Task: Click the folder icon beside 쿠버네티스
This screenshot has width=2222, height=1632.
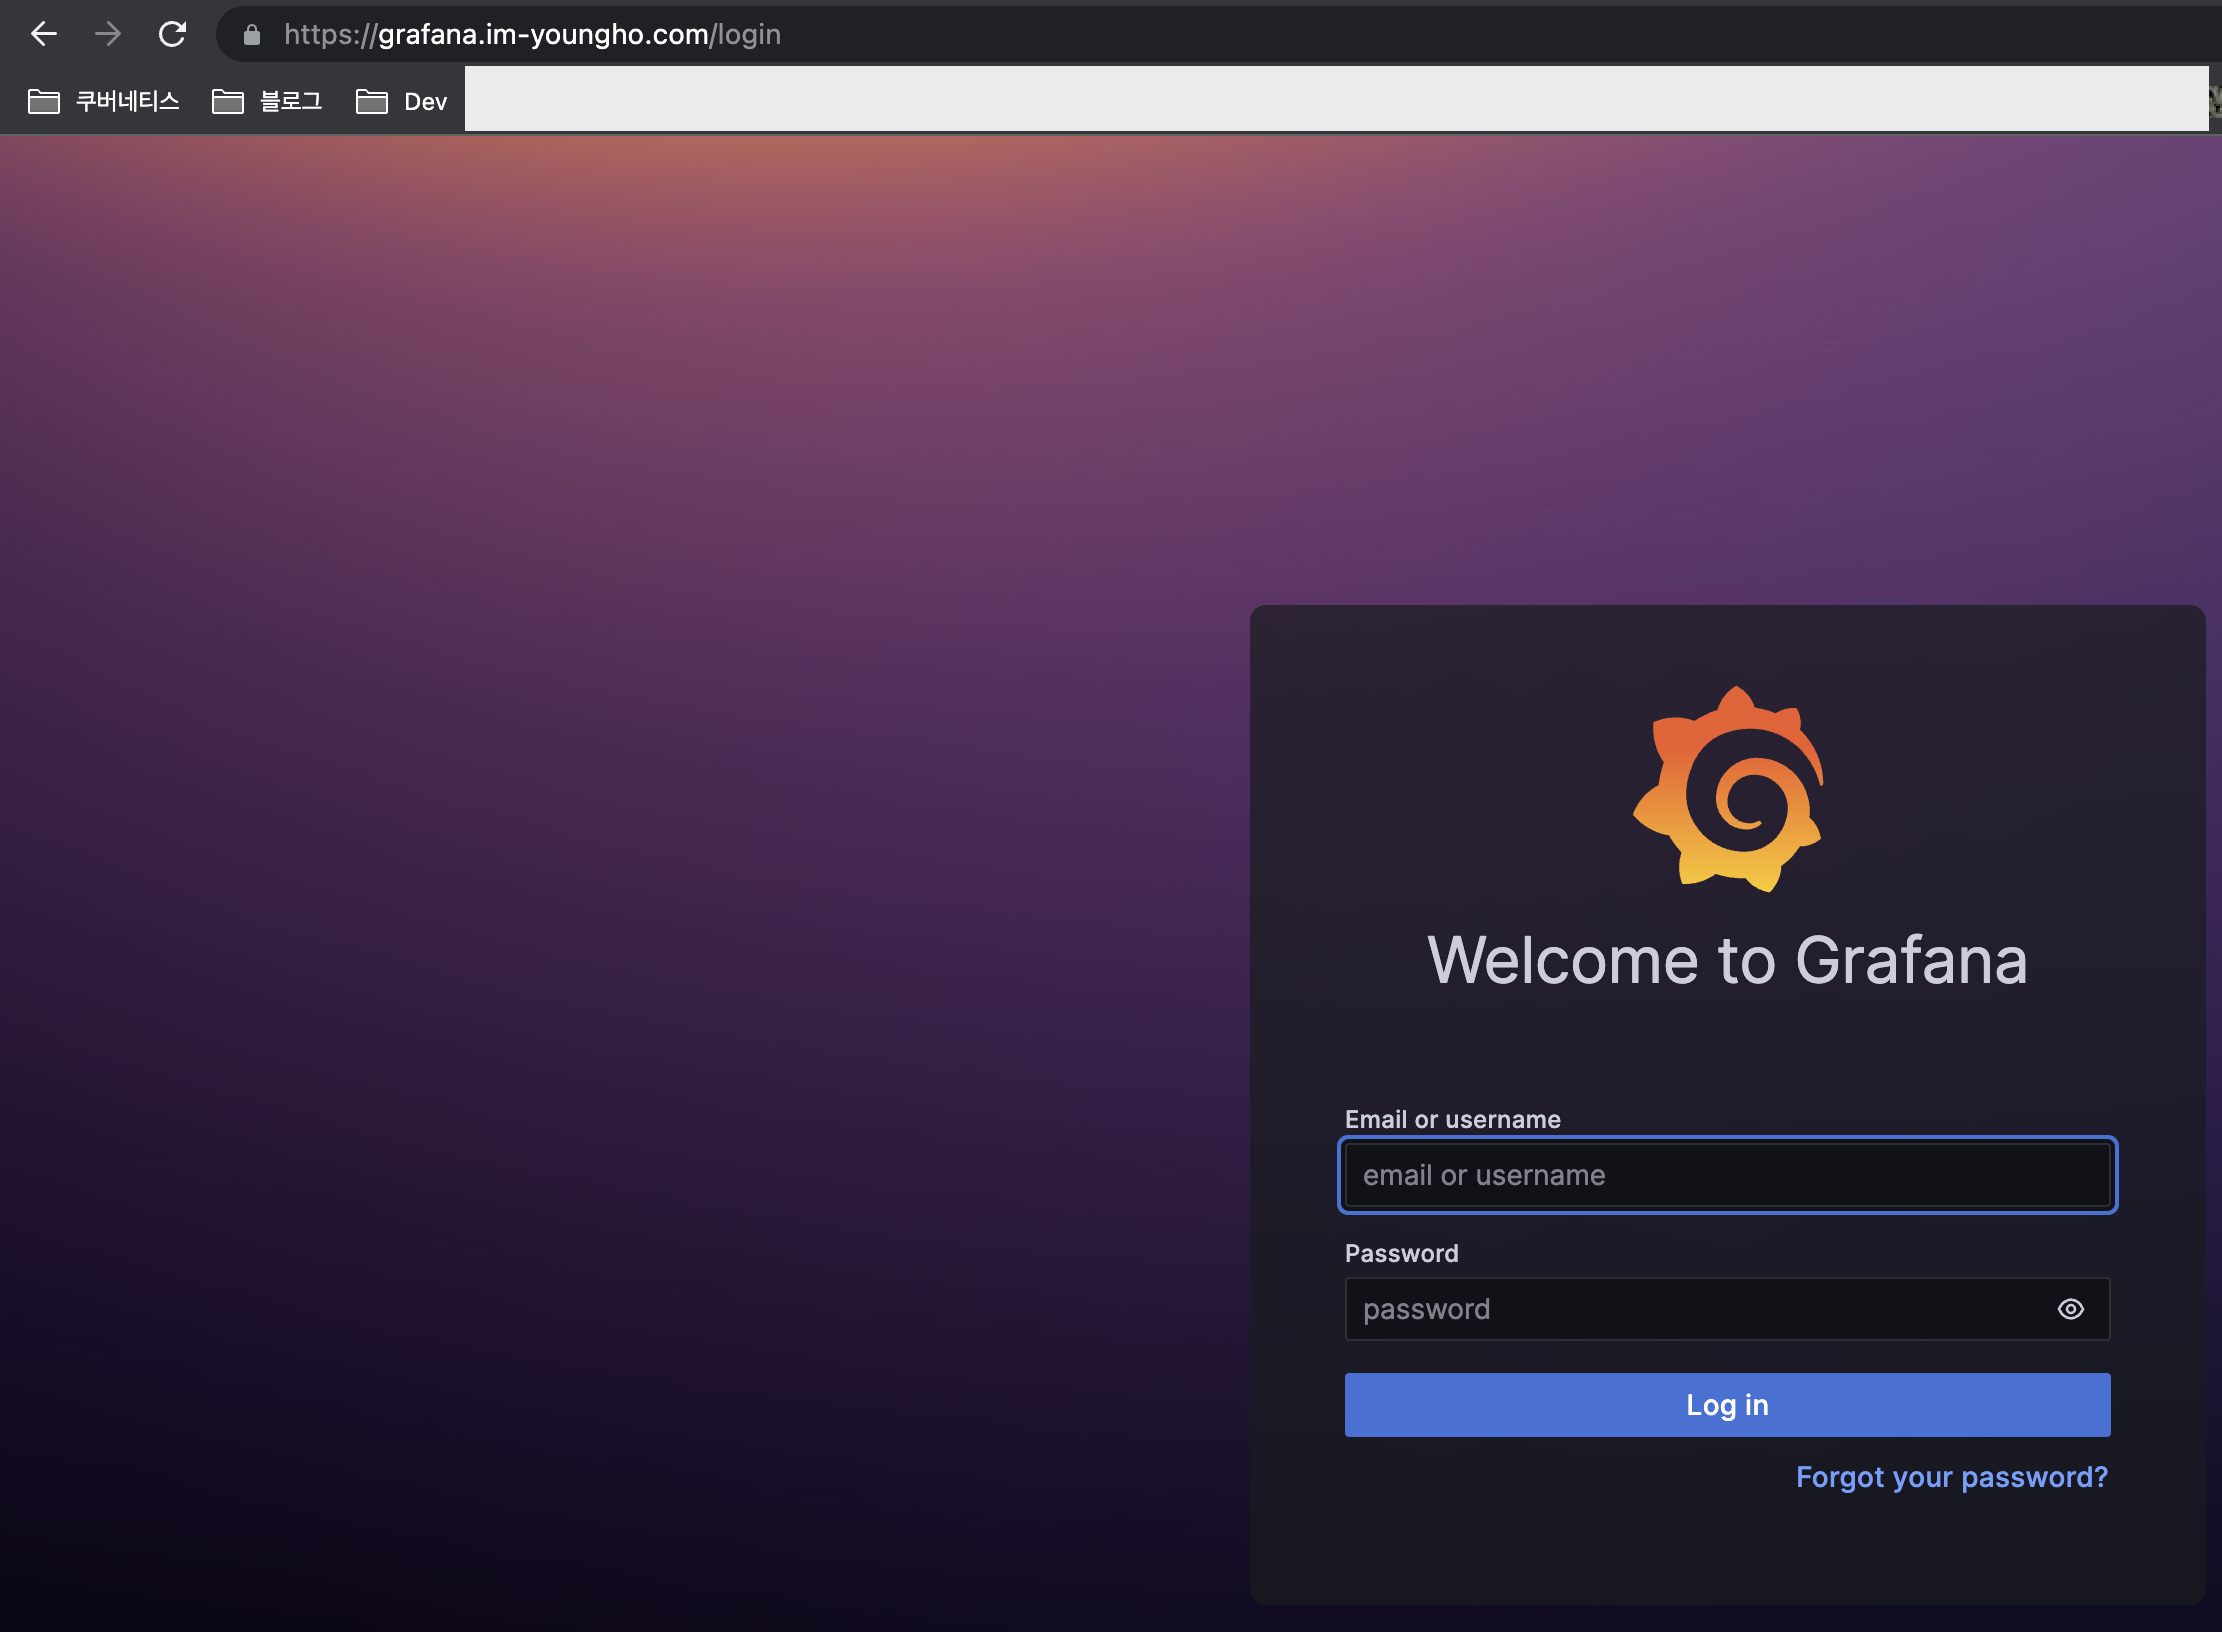Action: pyautogui.click(x=44, y=101)
